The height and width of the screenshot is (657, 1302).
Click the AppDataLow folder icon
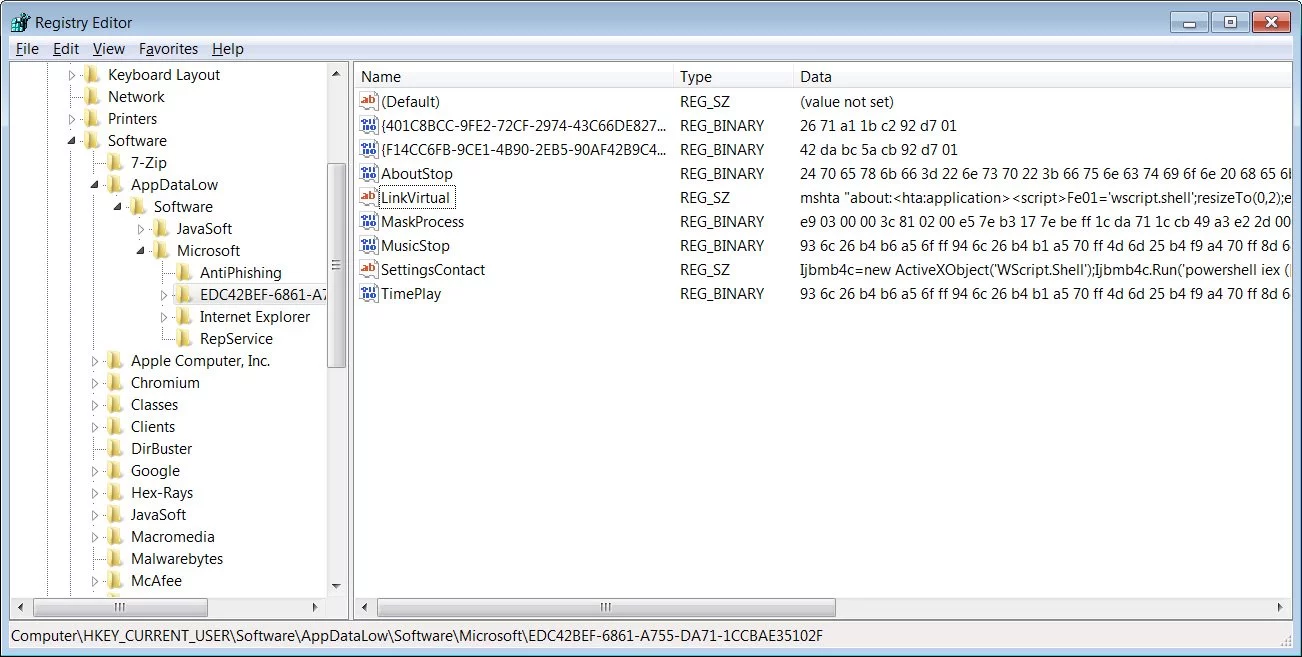116,185
